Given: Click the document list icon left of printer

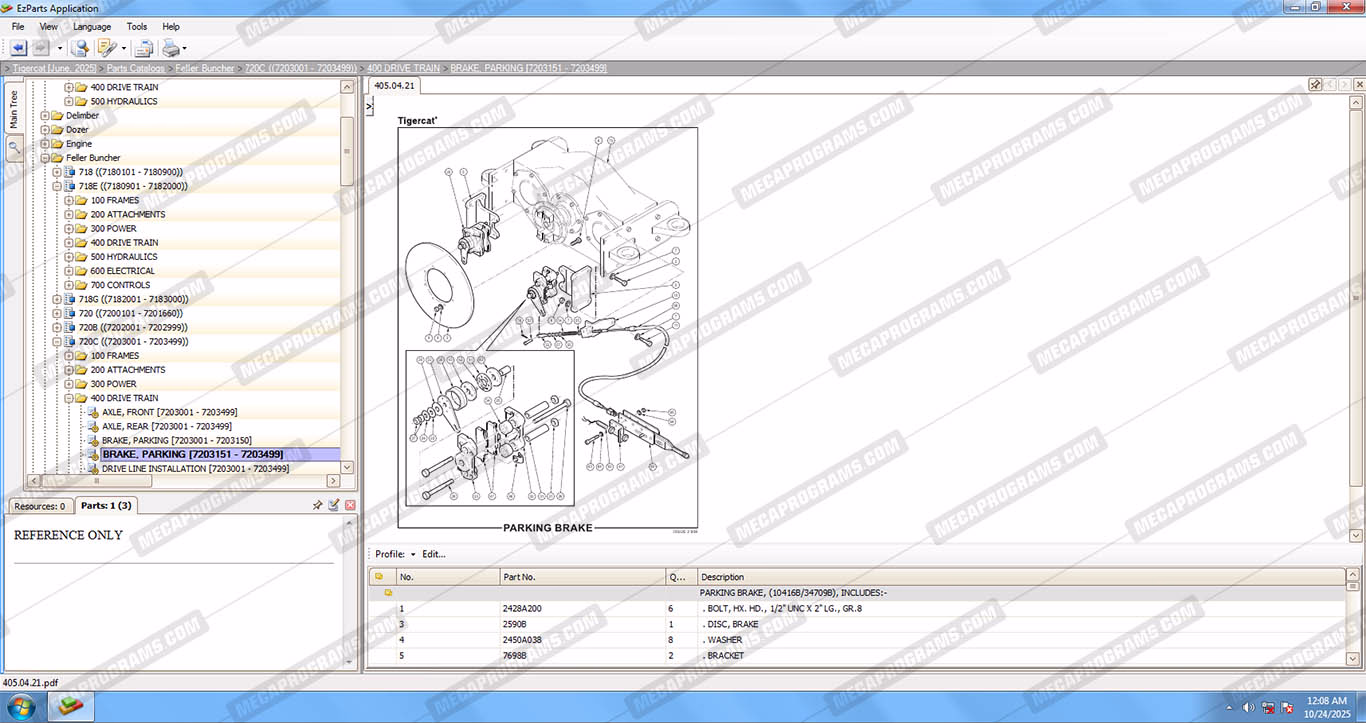Looking at the screenshot, I should [x=144, y=48].
